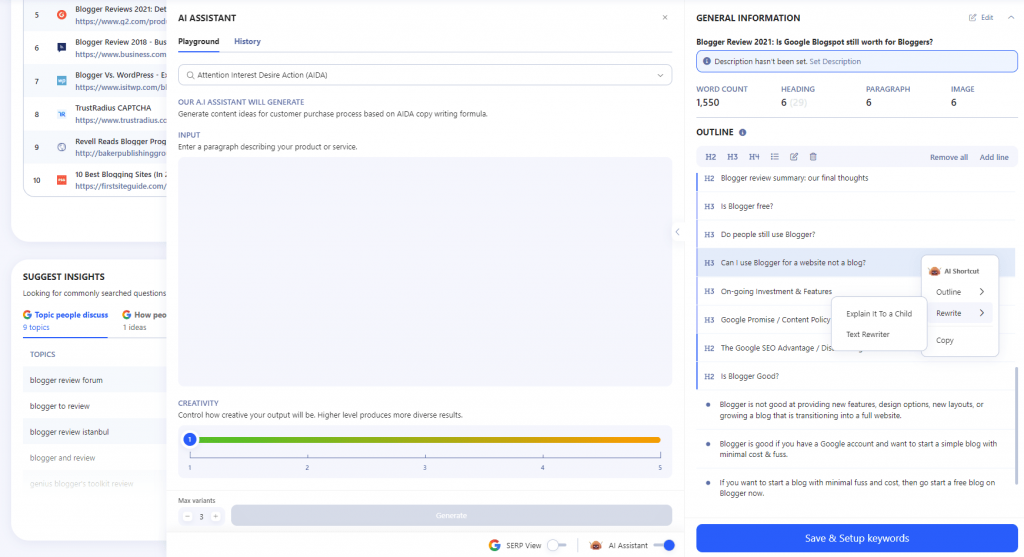Screen dimensions: 1024x557
Task: Open the business.com link in result 6
Action: (x=120, y=54)
